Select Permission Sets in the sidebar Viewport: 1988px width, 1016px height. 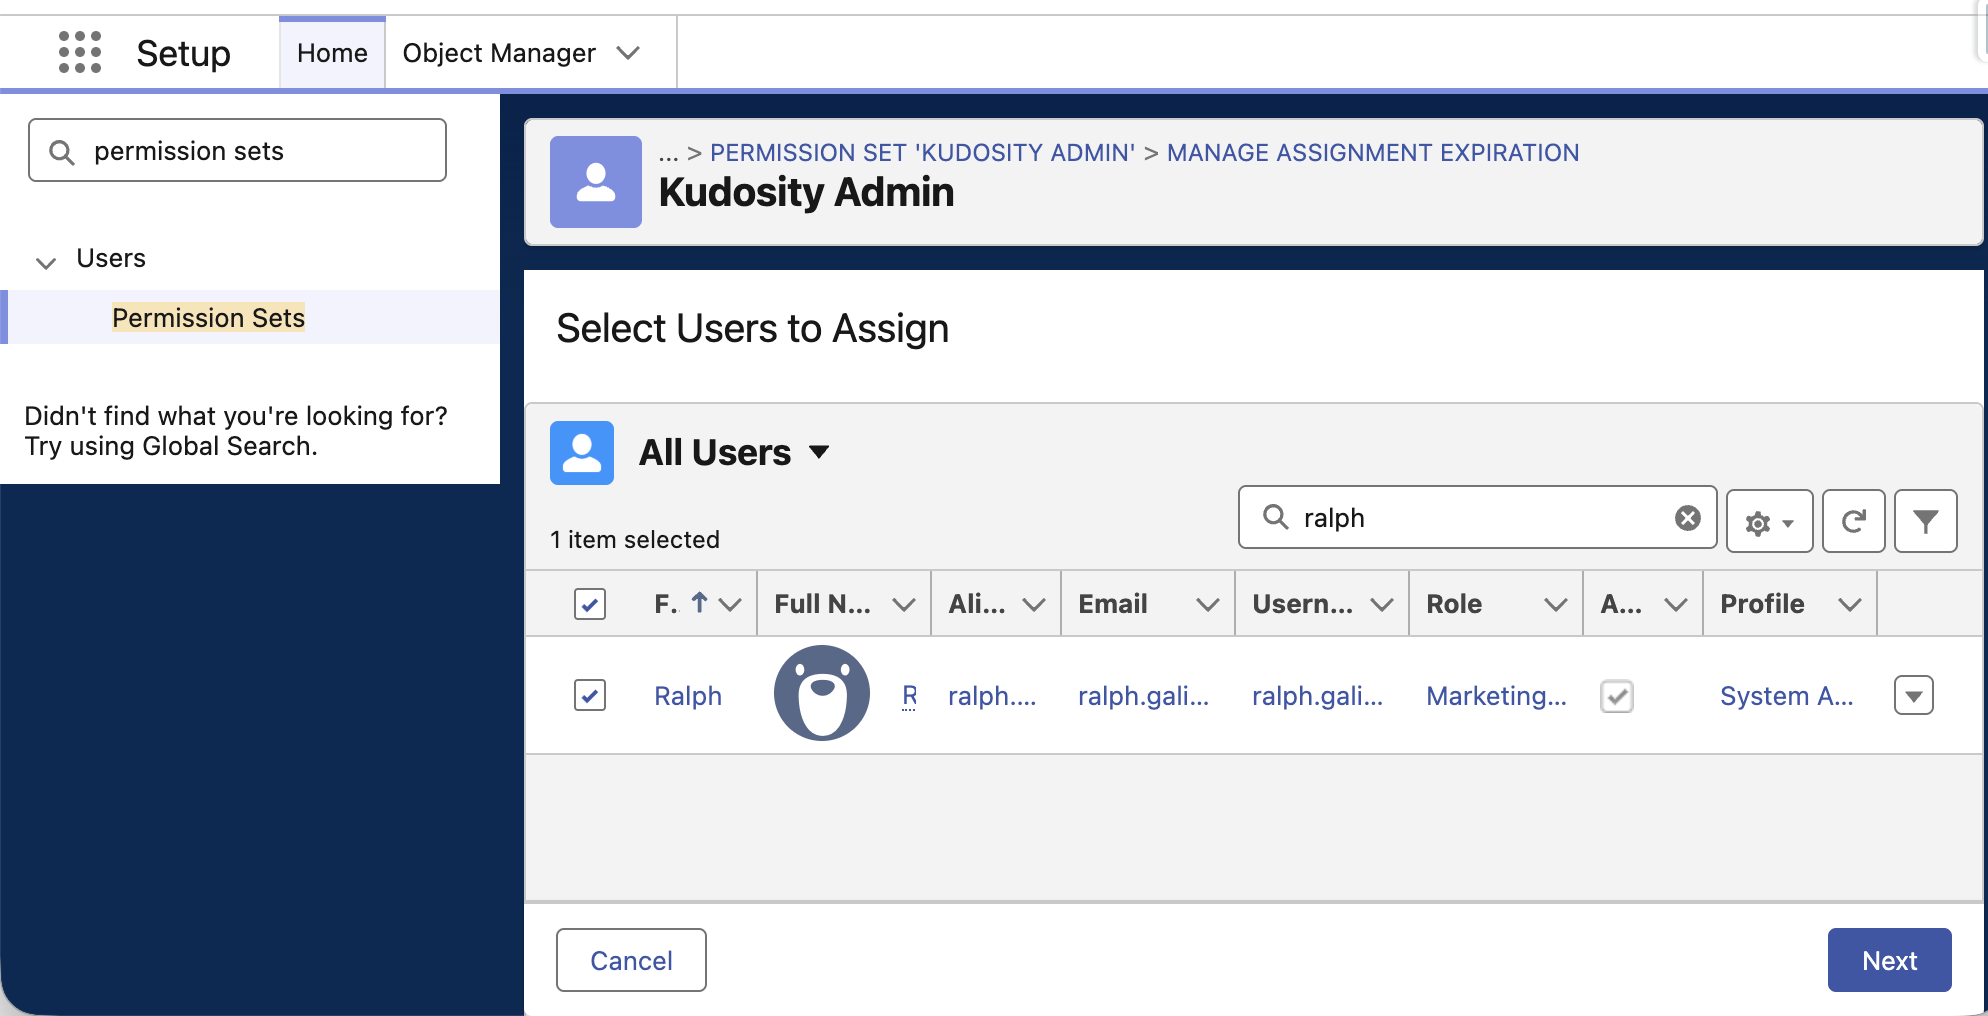click(x=208, y=317)
